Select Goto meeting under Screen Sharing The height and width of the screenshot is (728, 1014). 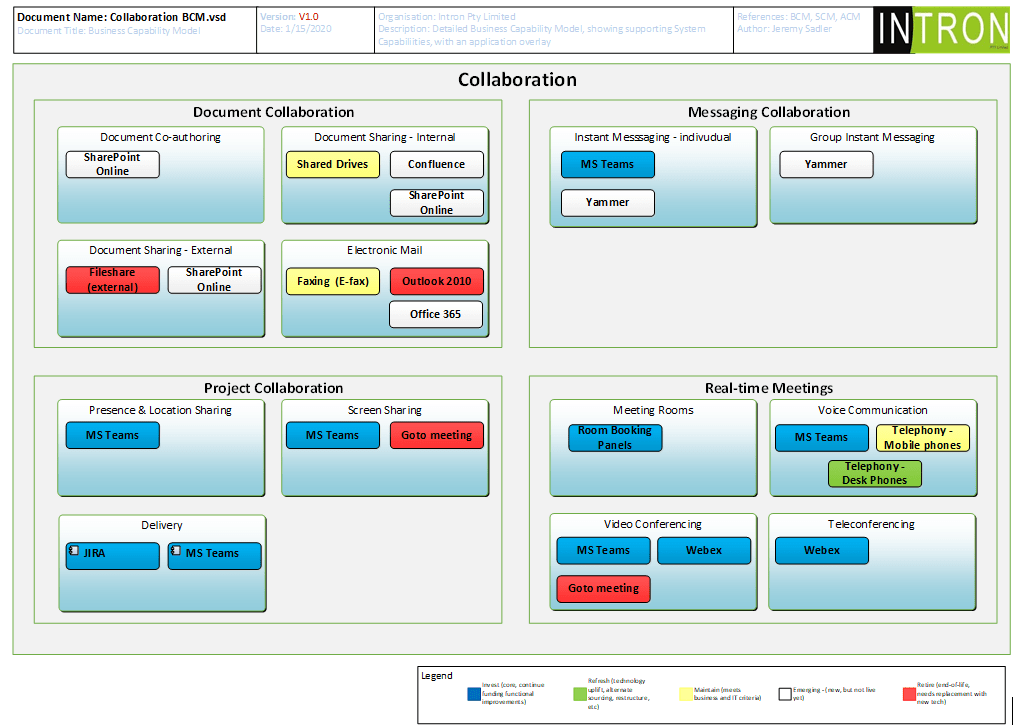pyautogui.click(x=437, y=436)
